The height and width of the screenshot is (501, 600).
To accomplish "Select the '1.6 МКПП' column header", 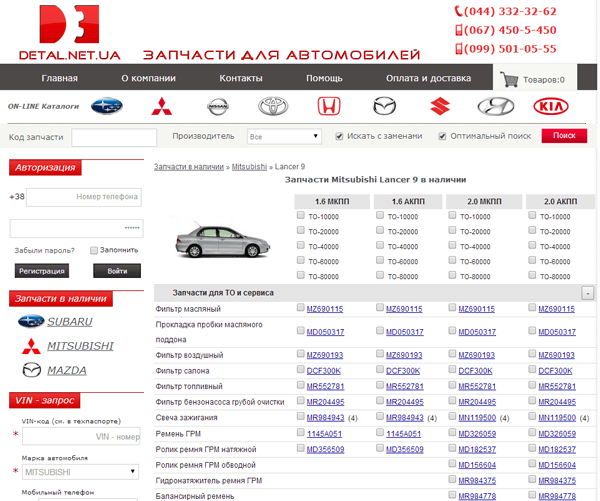I will [332, 201].
